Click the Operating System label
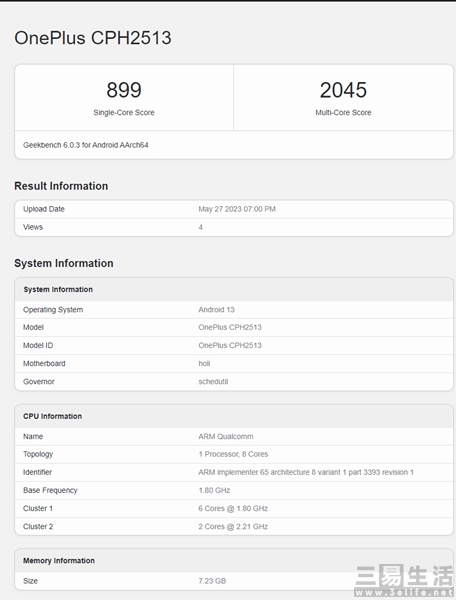The image size is (456, 600). (53, 310)
